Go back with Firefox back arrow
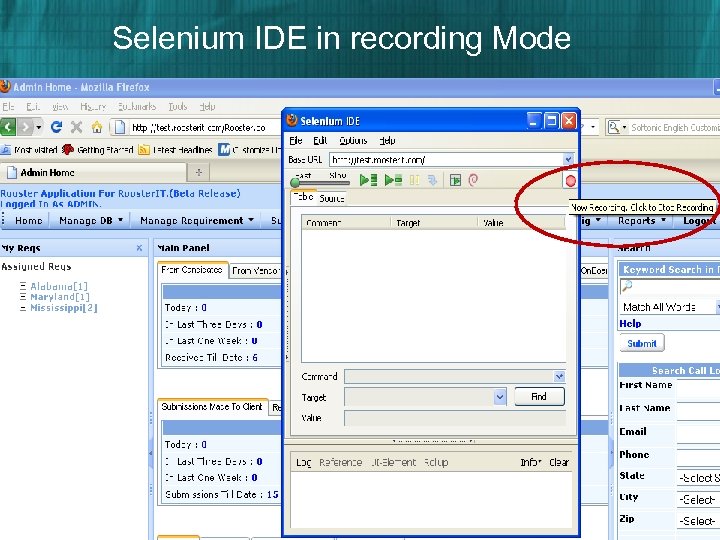The width and height of the screenshot is (720, 540). point(8,127)
